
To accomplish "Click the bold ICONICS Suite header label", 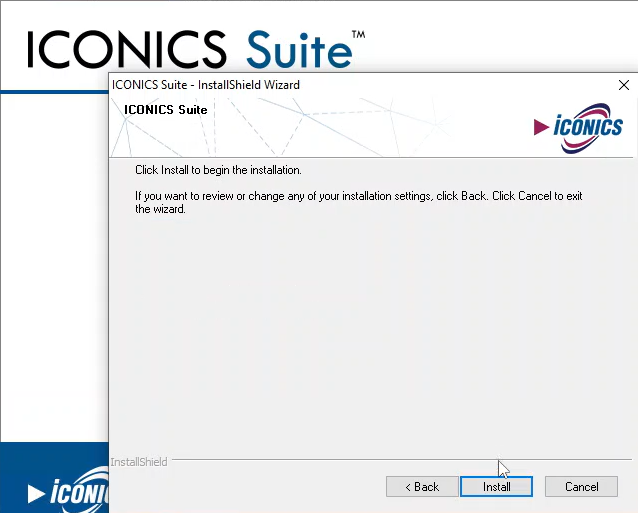I will coord(165,110).
